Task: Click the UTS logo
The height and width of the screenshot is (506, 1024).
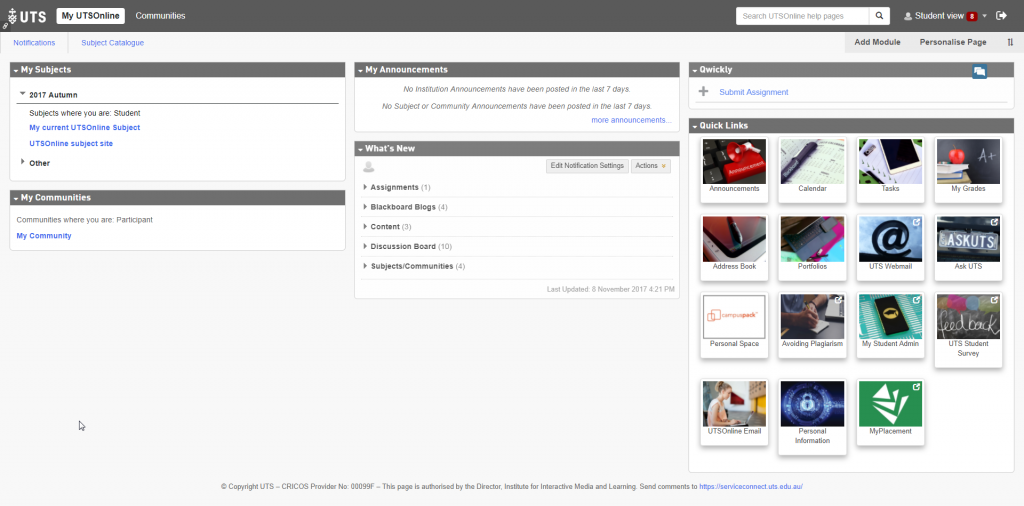Action: 26,16
